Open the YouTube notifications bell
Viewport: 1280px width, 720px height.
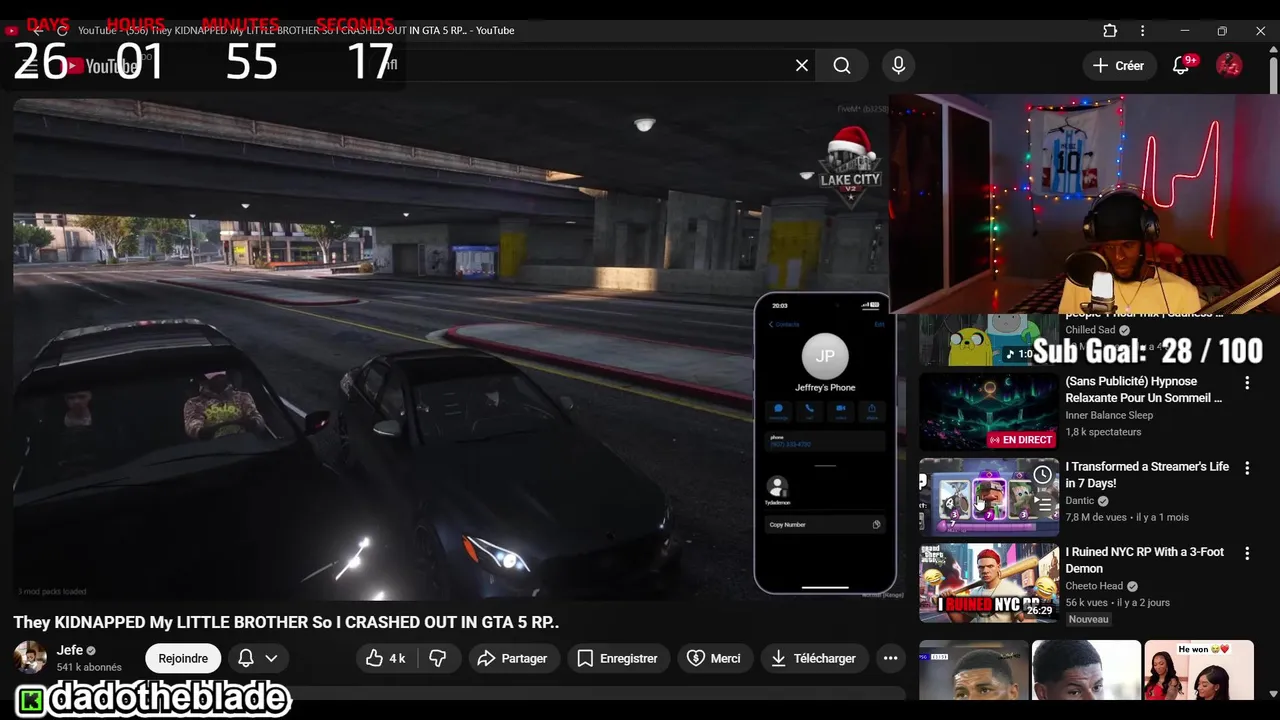coord(1181,65)
